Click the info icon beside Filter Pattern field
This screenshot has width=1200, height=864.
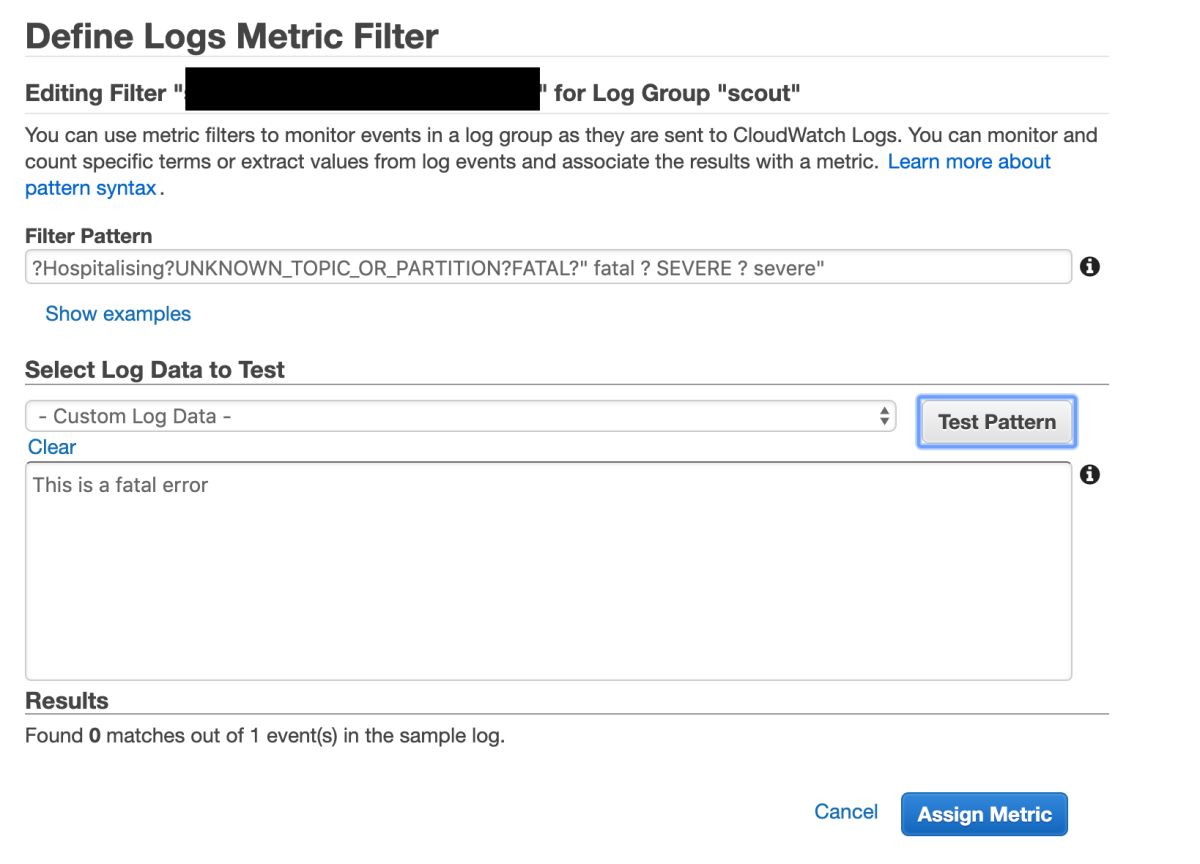click(x=1090, y=267)
